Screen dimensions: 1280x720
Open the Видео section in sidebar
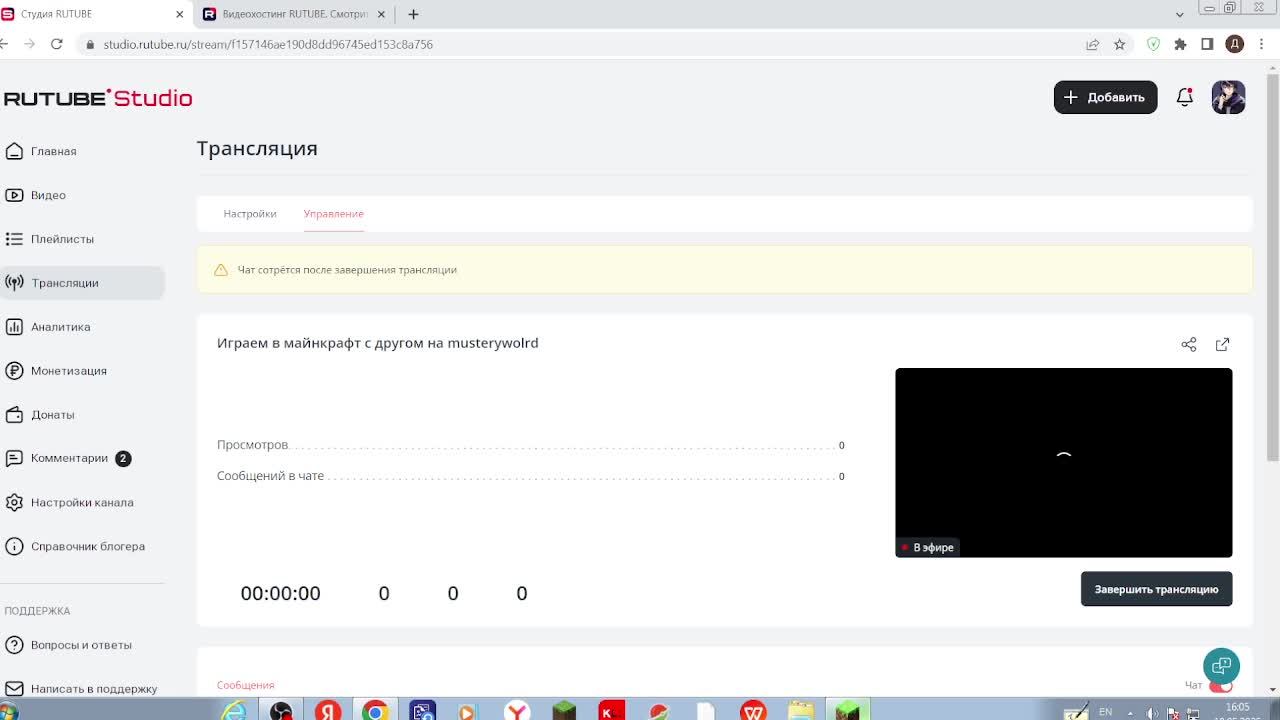click(36, 195)
